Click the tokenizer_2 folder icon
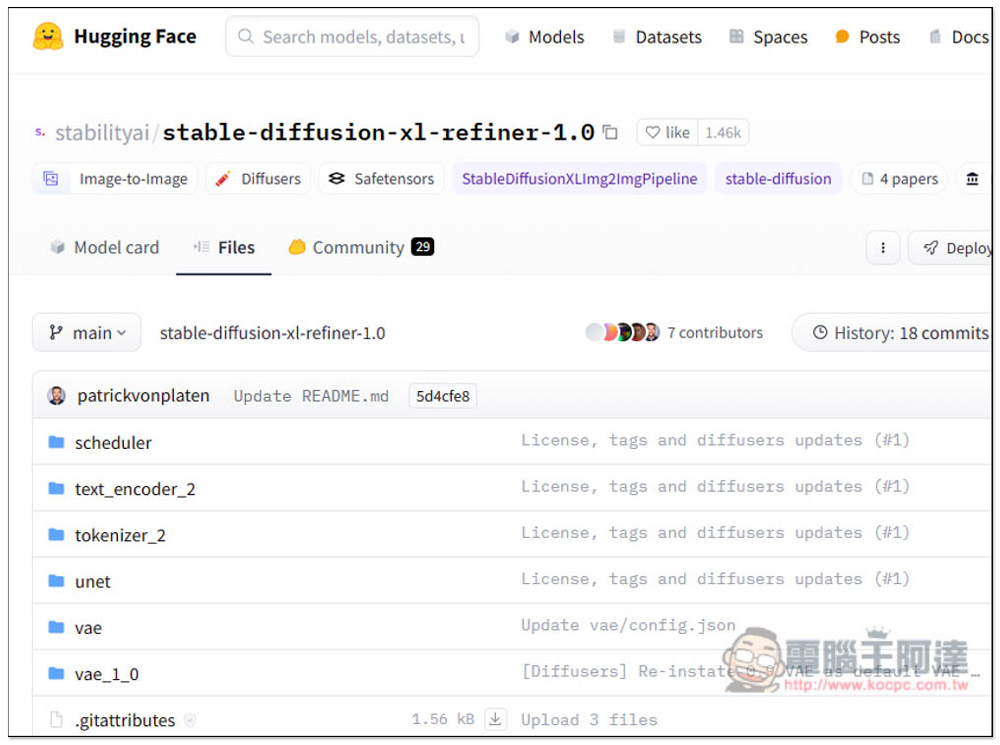Viewport: 1000px width, 745px height. pos(57,535)
